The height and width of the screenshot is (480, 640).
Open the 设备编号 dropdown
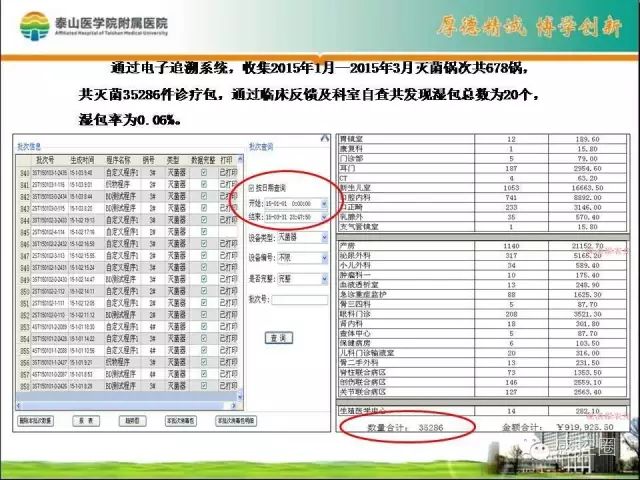324,258
